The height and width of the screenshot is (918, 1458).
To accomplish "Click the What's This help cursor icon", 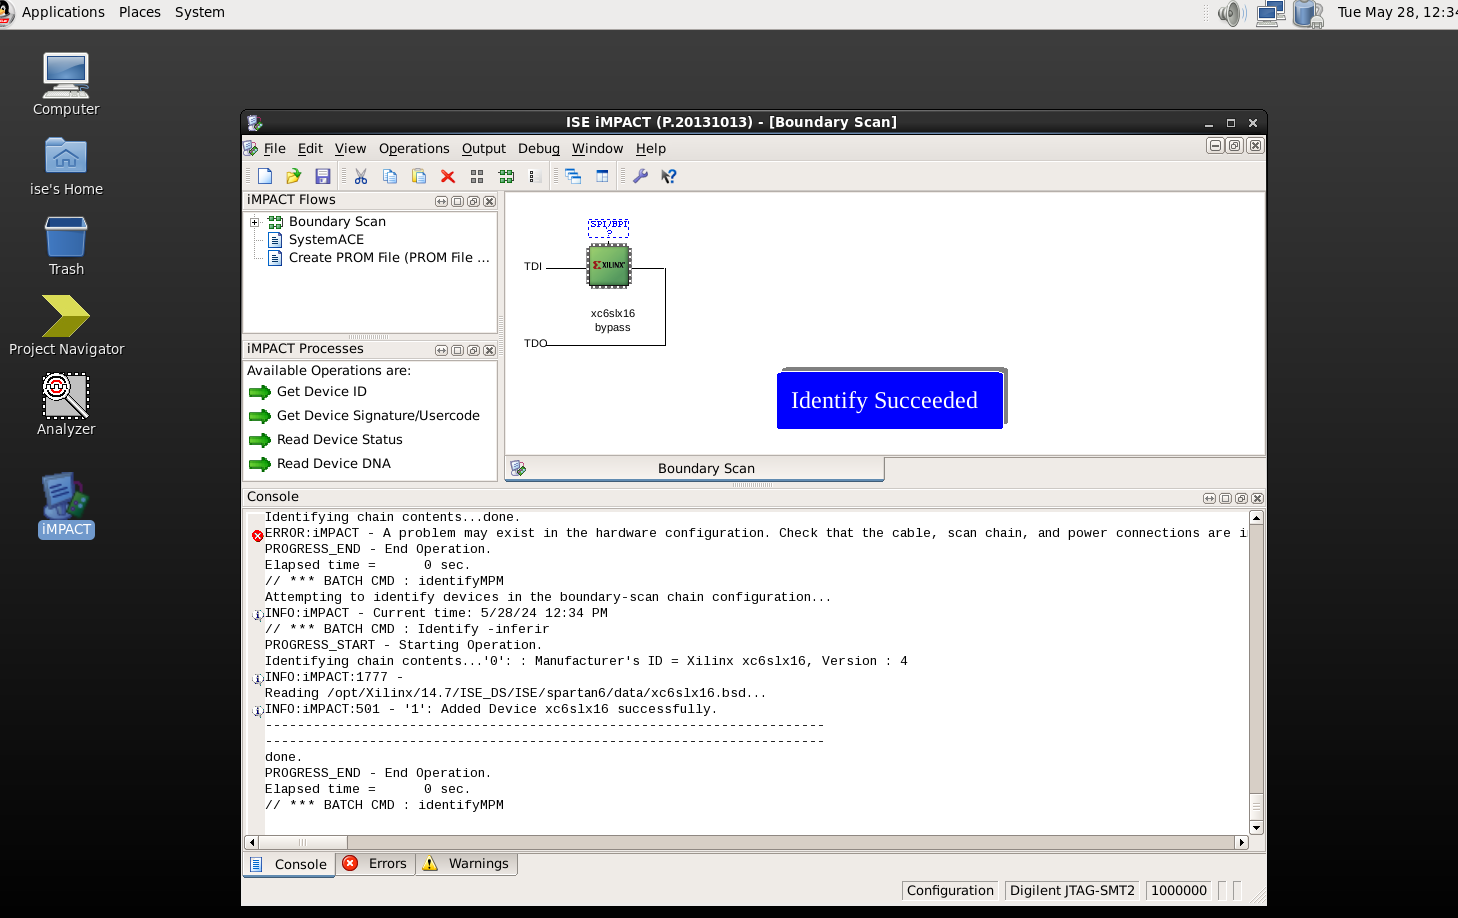I will pyautogui.click(x=669, y=176).
